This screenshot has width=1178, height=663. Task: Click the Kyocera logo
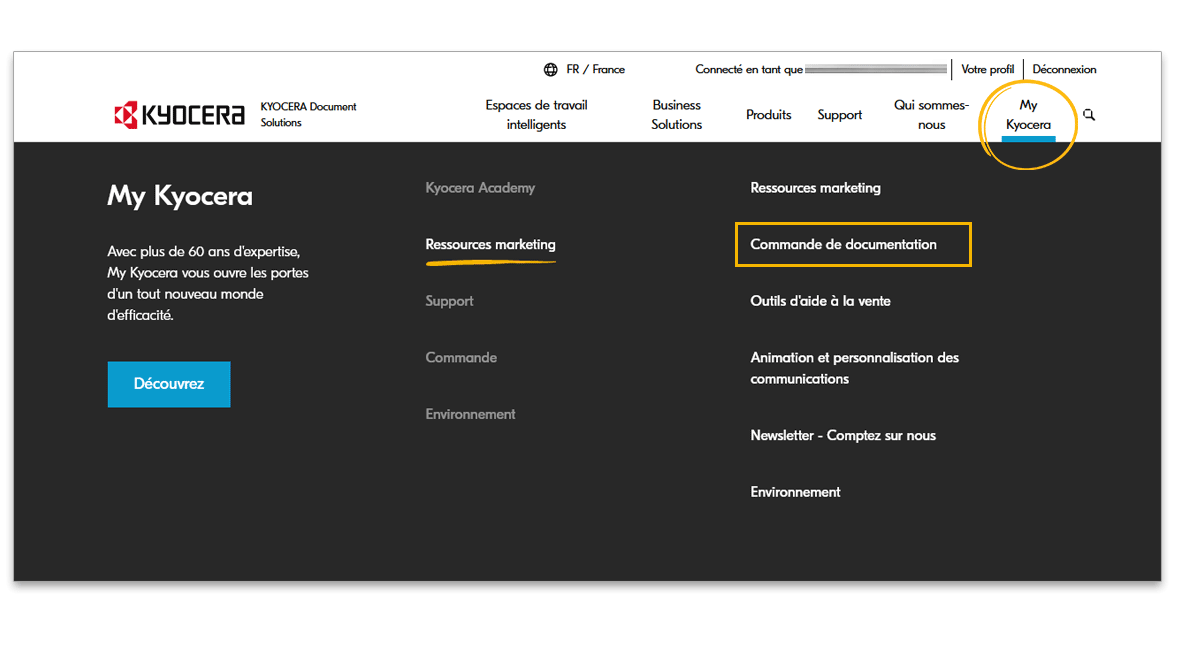pyautogui.click(x=179, y=115)
